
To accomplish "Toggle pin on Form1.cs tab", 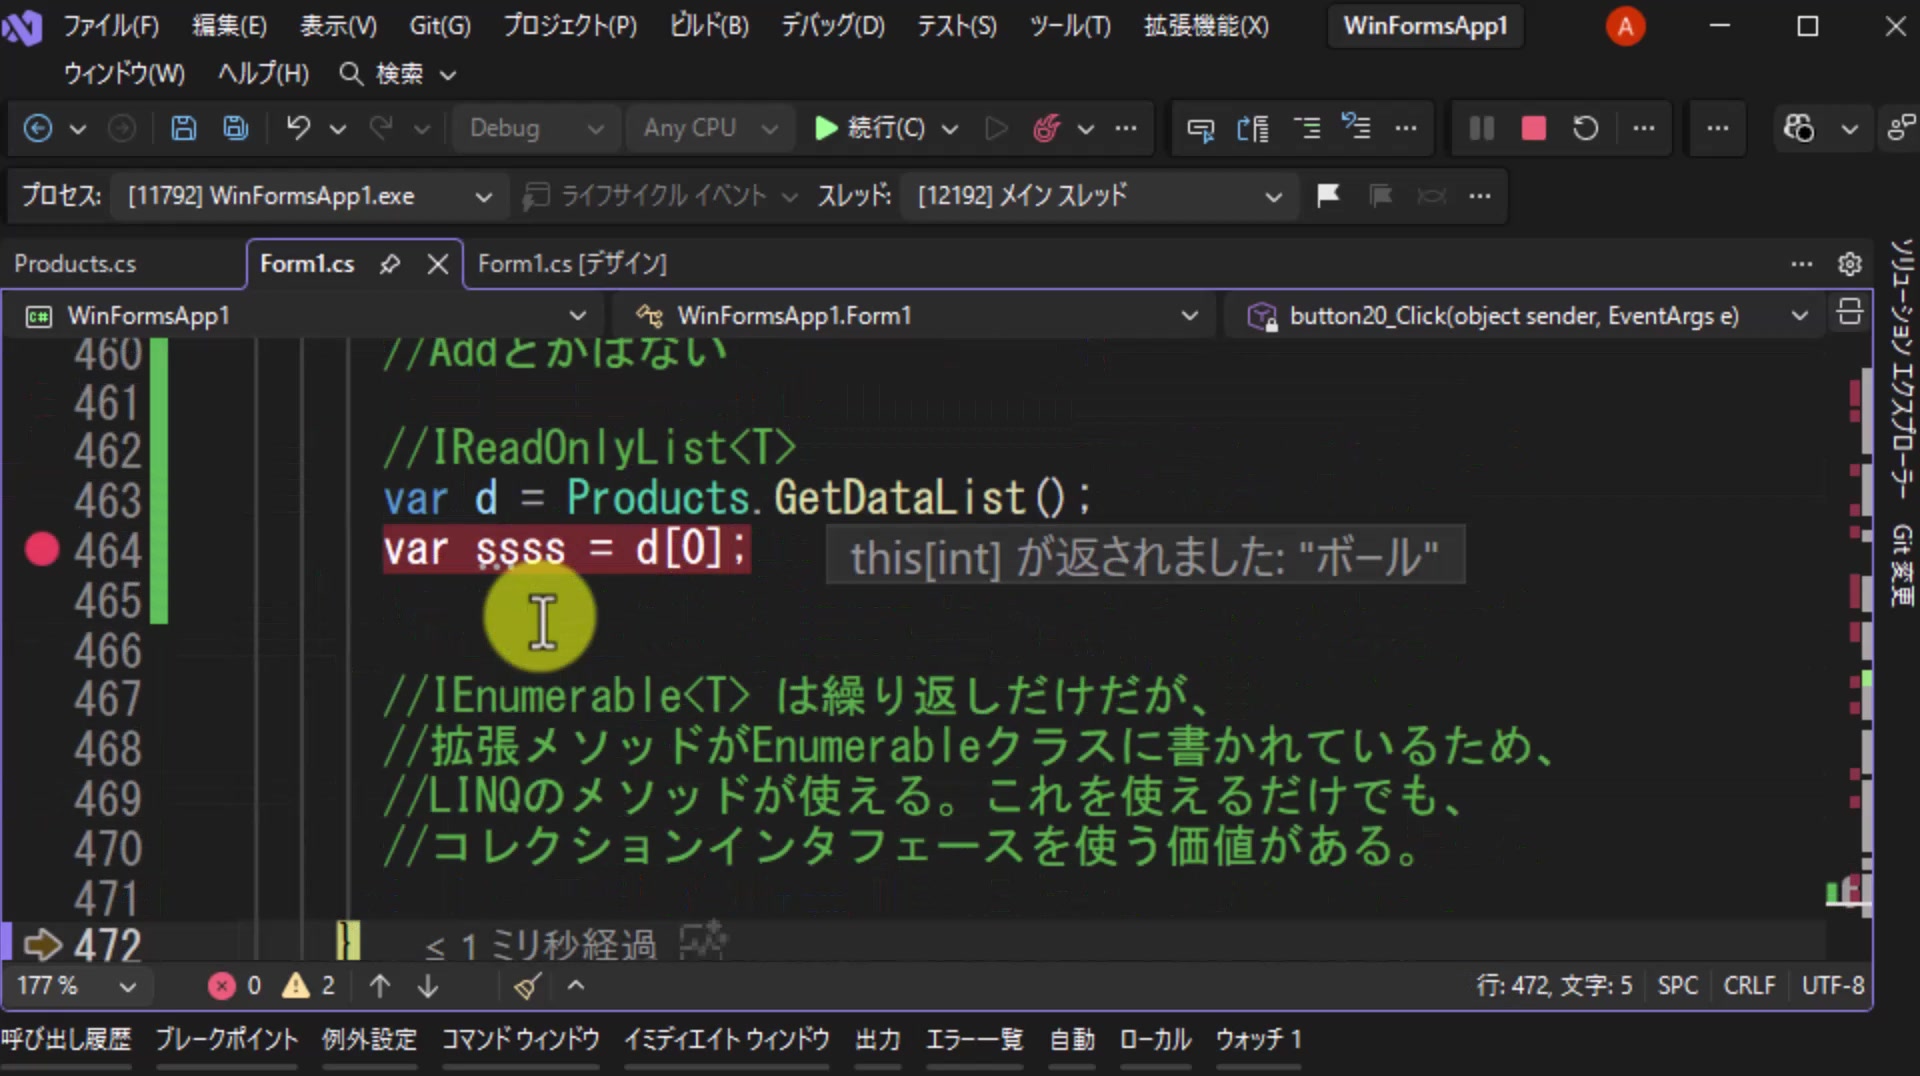I will pyautogui.click(x=390, y=264).
